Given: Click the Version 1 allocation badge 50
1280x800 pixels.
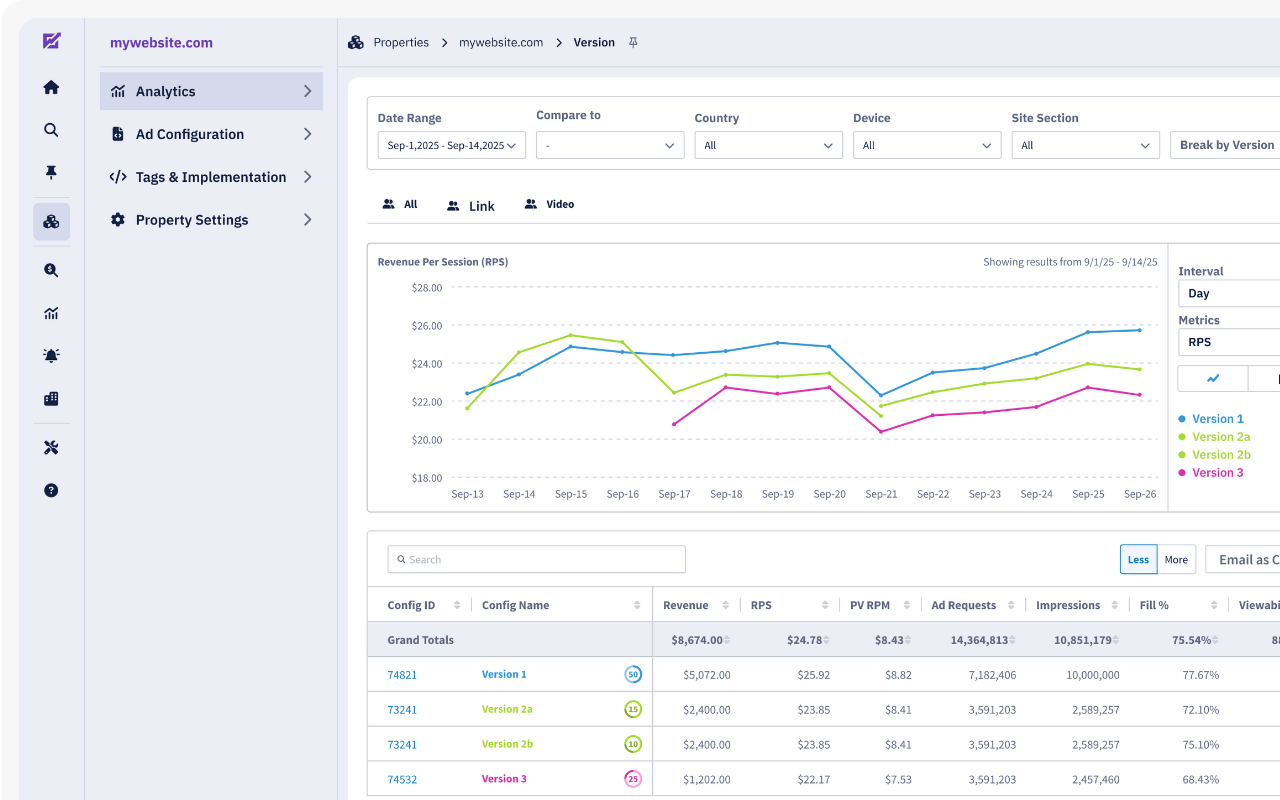Looking at the screenshot, I should coord(632,675).
